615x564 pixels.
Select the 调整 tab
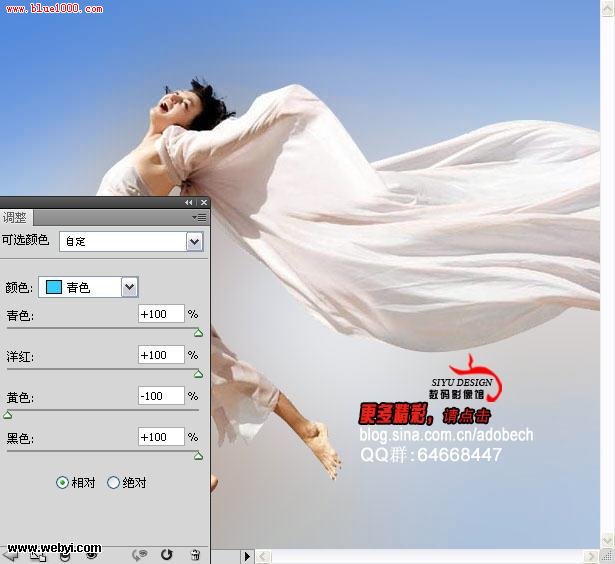click(x=15, y=217)
